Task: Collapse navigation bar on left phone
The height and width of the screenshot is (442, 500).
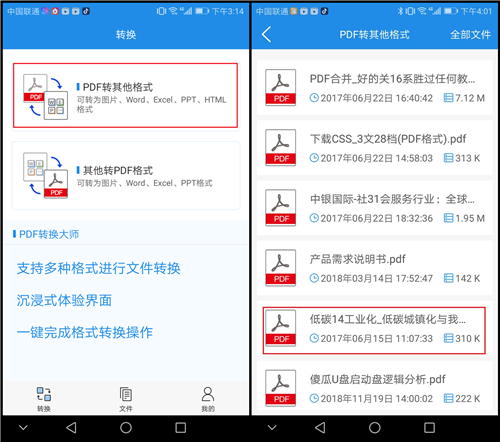Action: click(23, 427)
